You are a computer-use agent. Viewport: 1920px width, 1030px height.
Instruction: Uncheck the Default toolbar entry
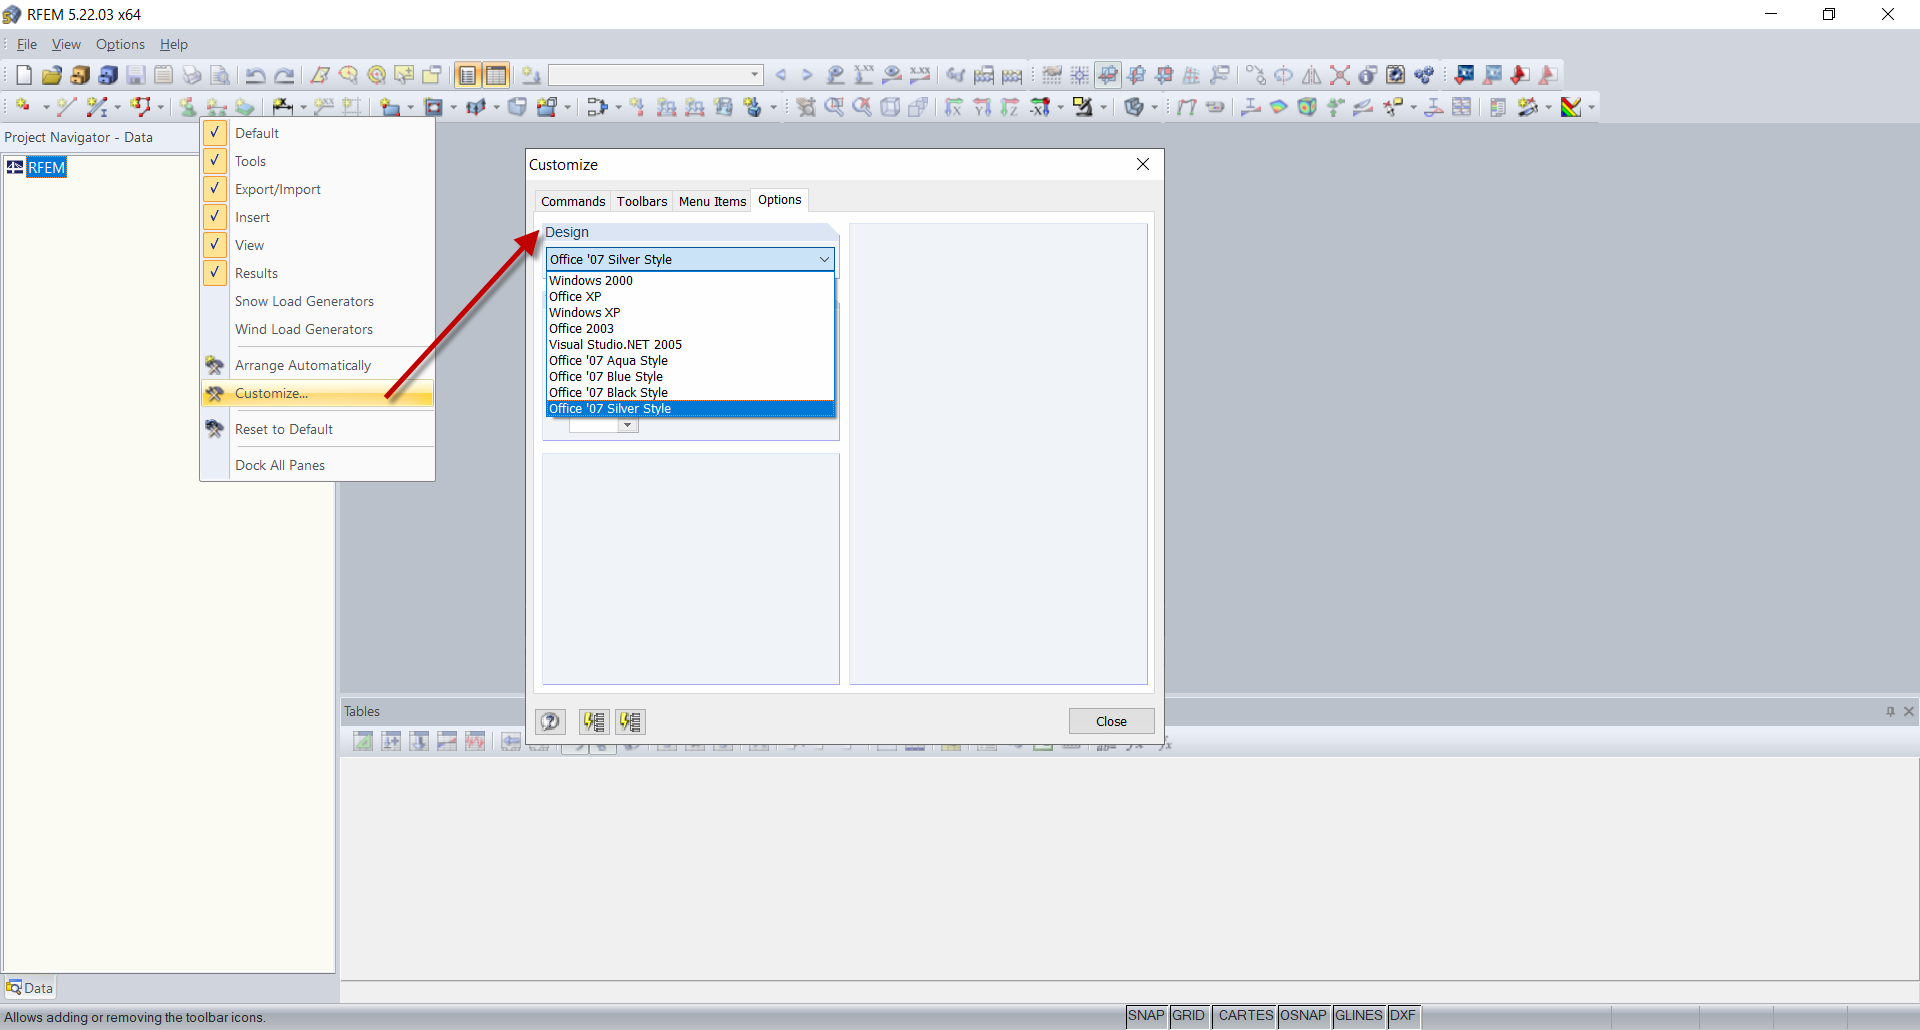pos(215,132)
